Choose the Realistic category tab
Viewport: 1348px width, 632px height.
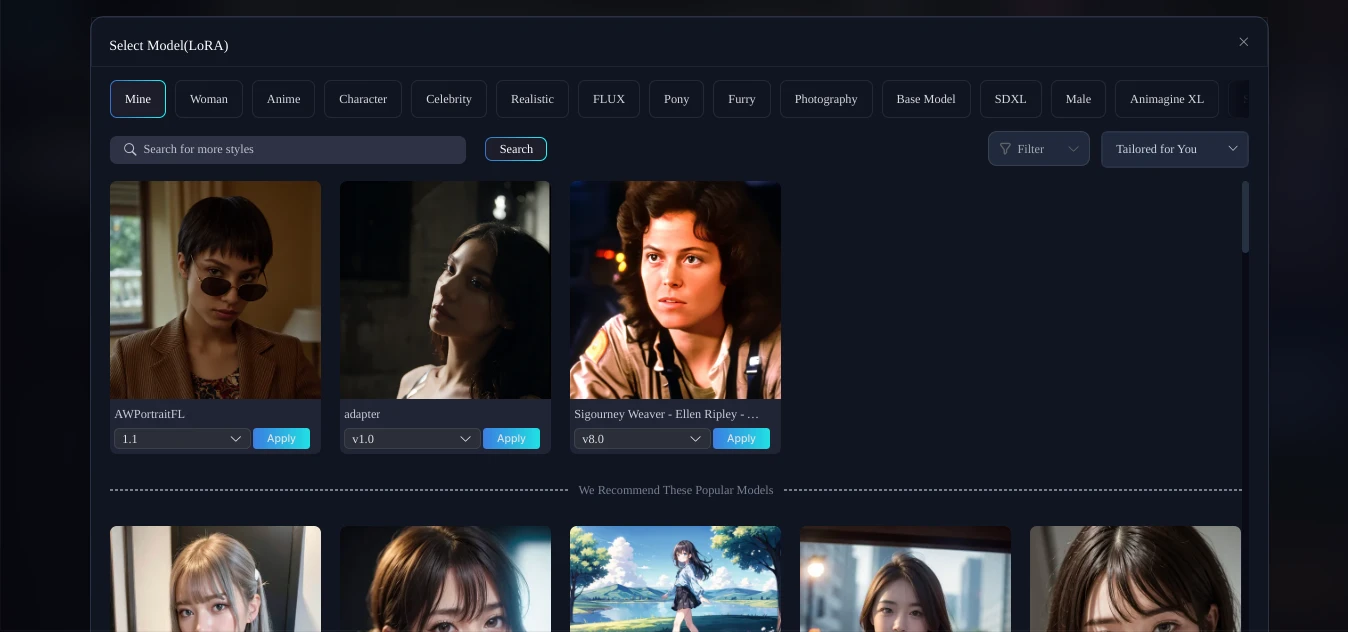pyautogui.click(x=532, y=99)
